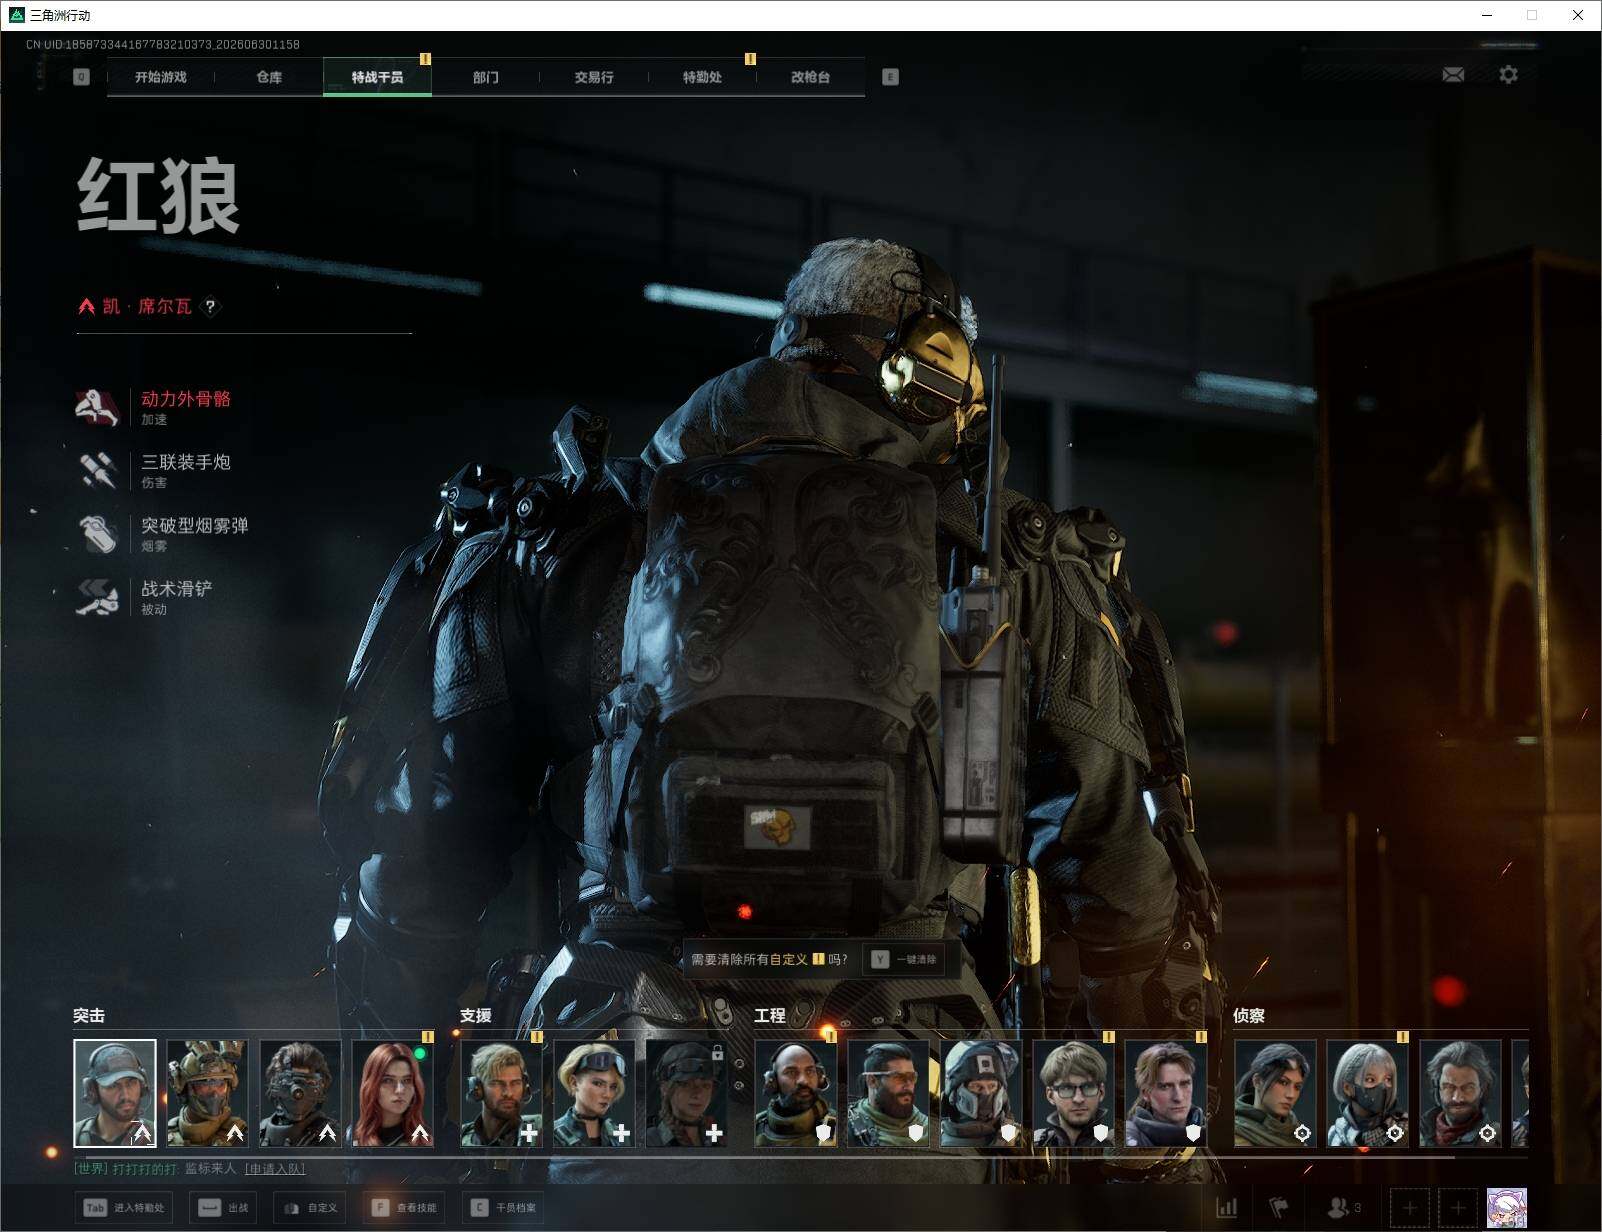This screenshot has width=1602, height=1232.
Task: Open the 改枪台 tab
Action: click(810, 77)
